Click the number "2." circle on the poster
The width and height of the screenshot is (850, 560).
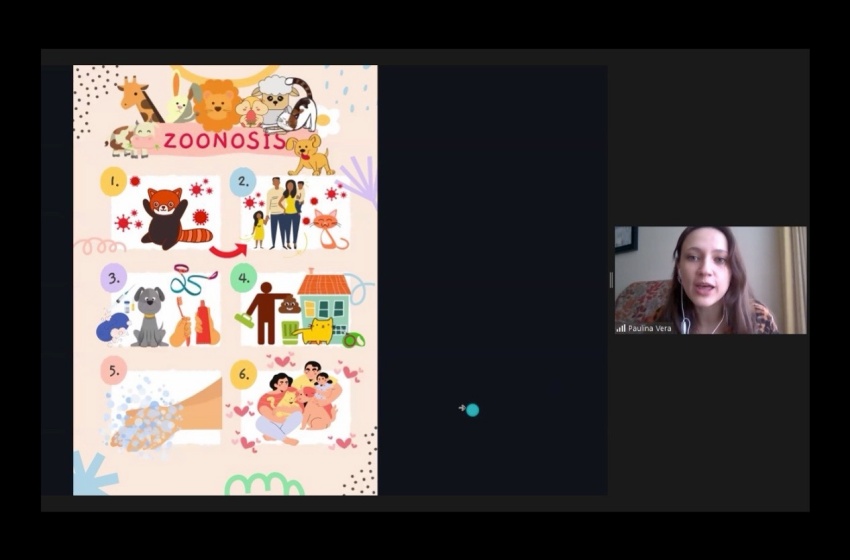click(243, 183)
